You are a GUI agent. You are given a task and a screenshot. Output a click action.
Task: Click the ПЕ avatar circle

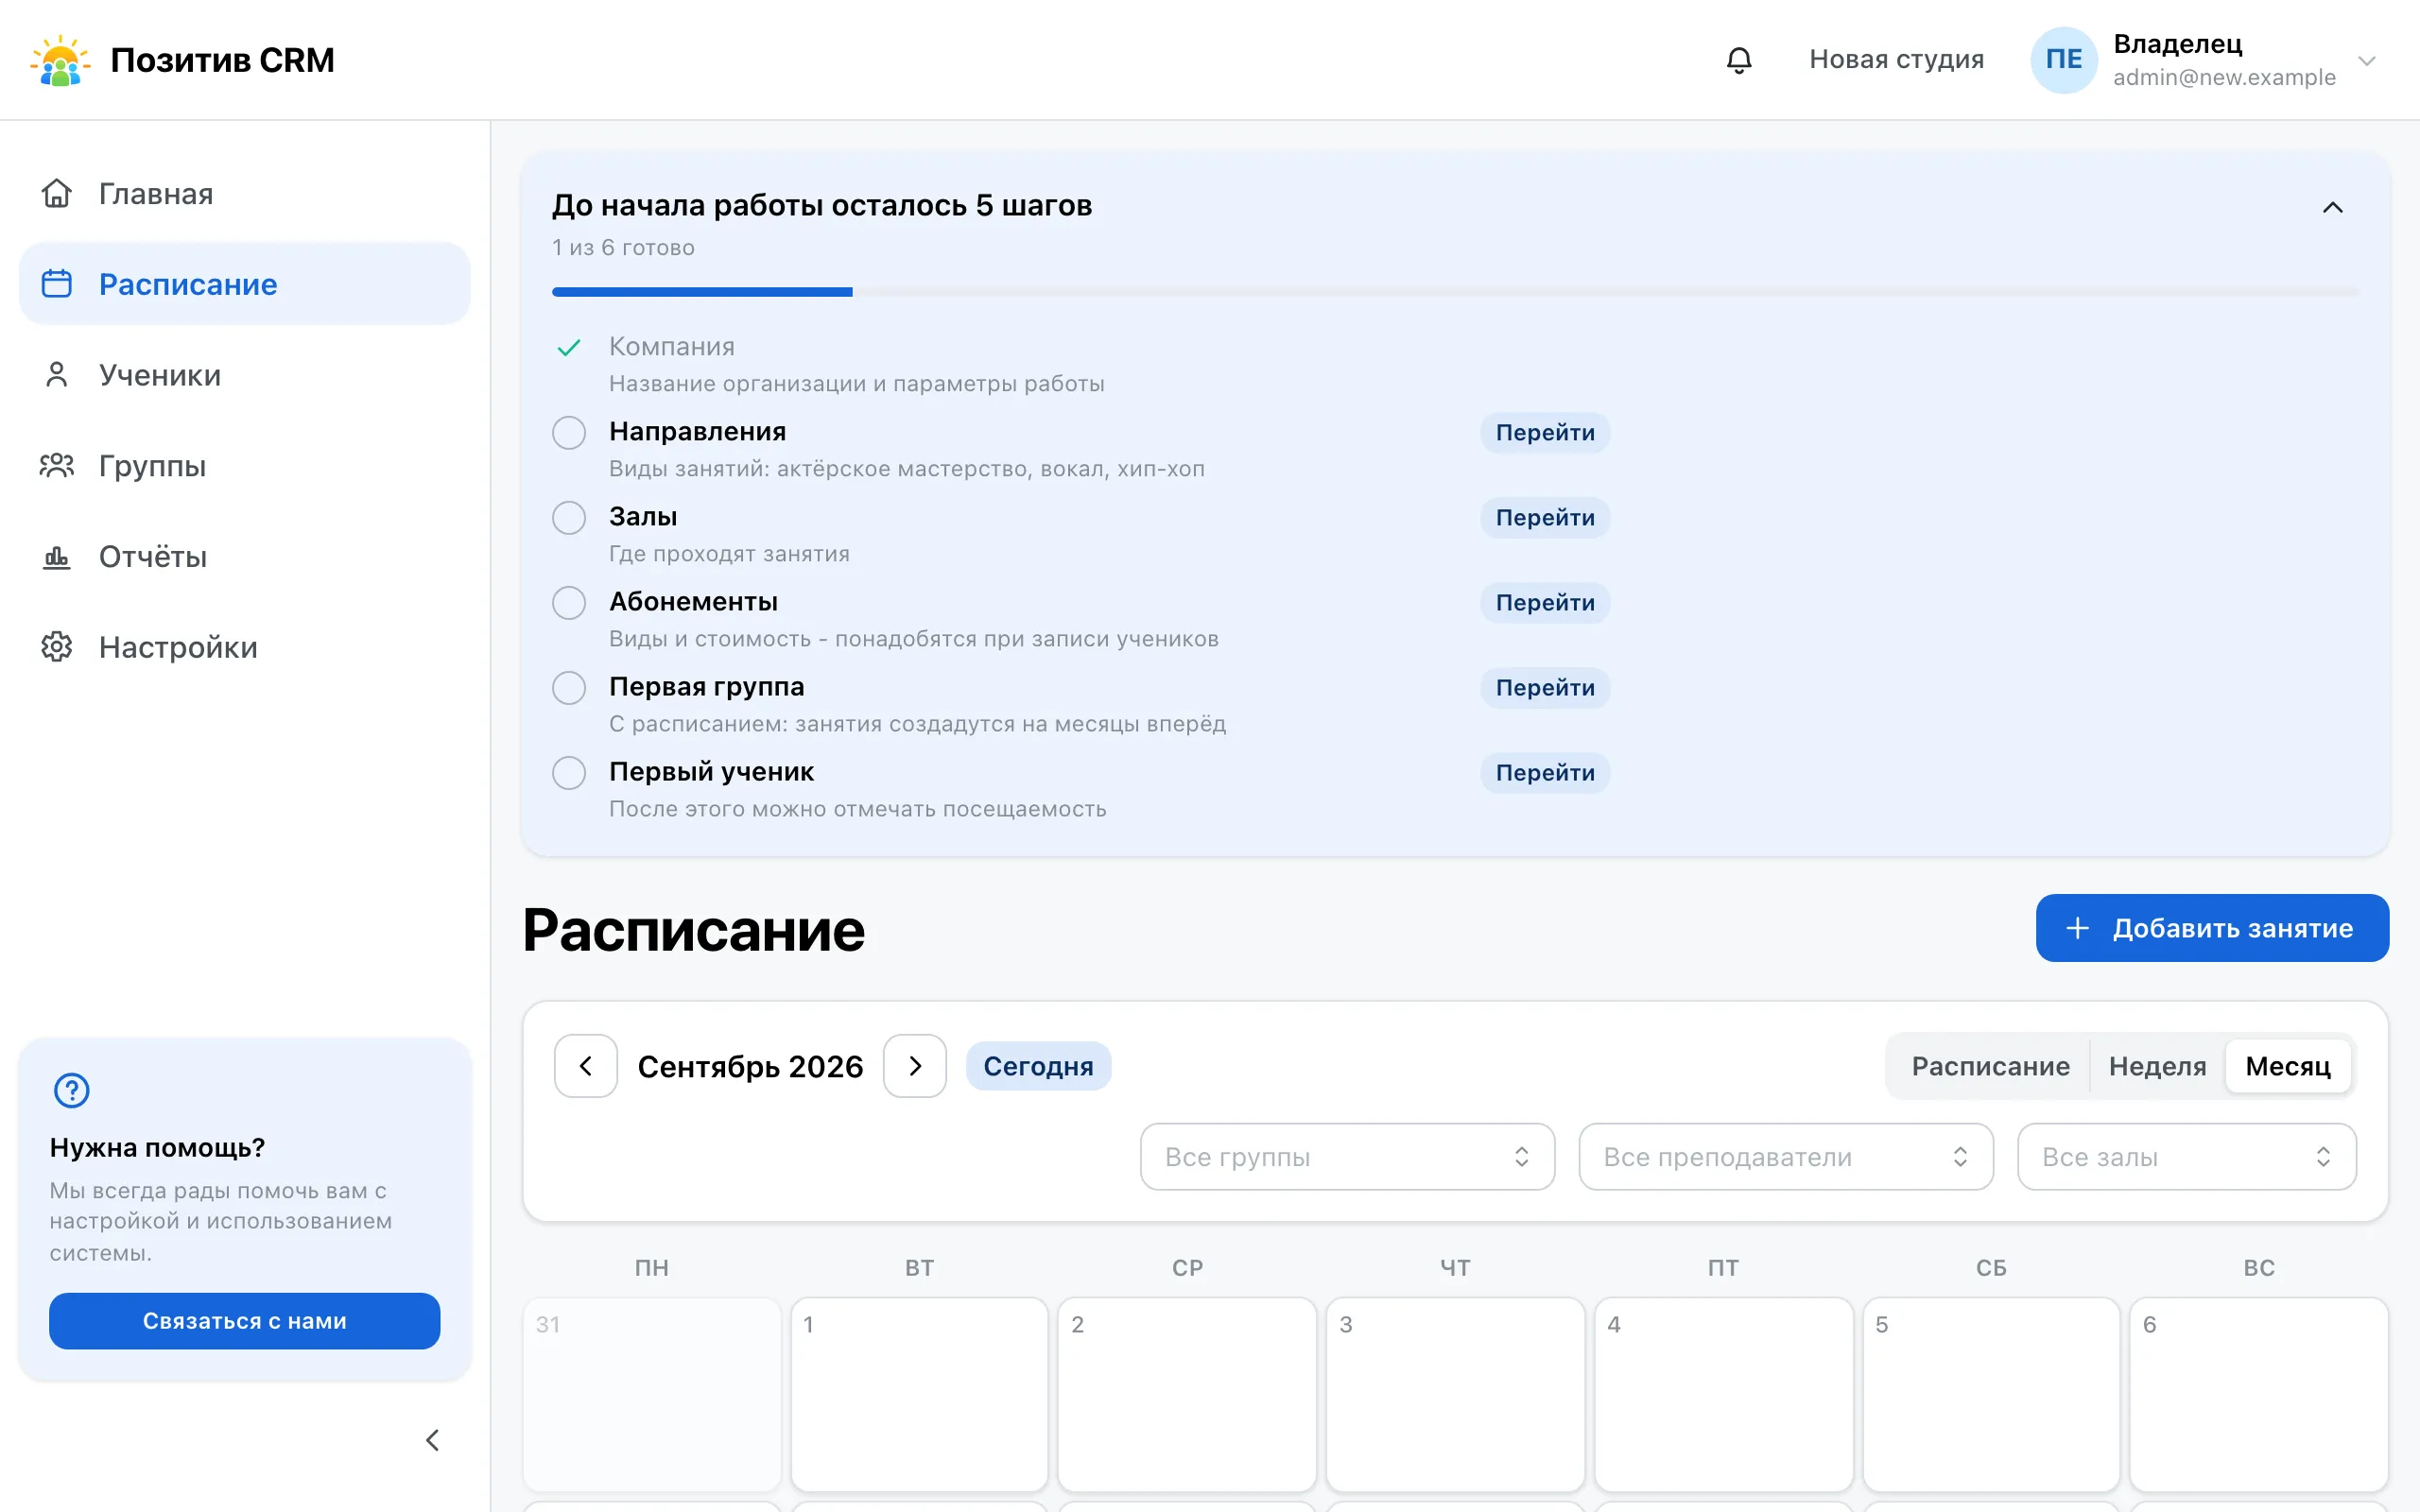click(x=2063, y=60)
